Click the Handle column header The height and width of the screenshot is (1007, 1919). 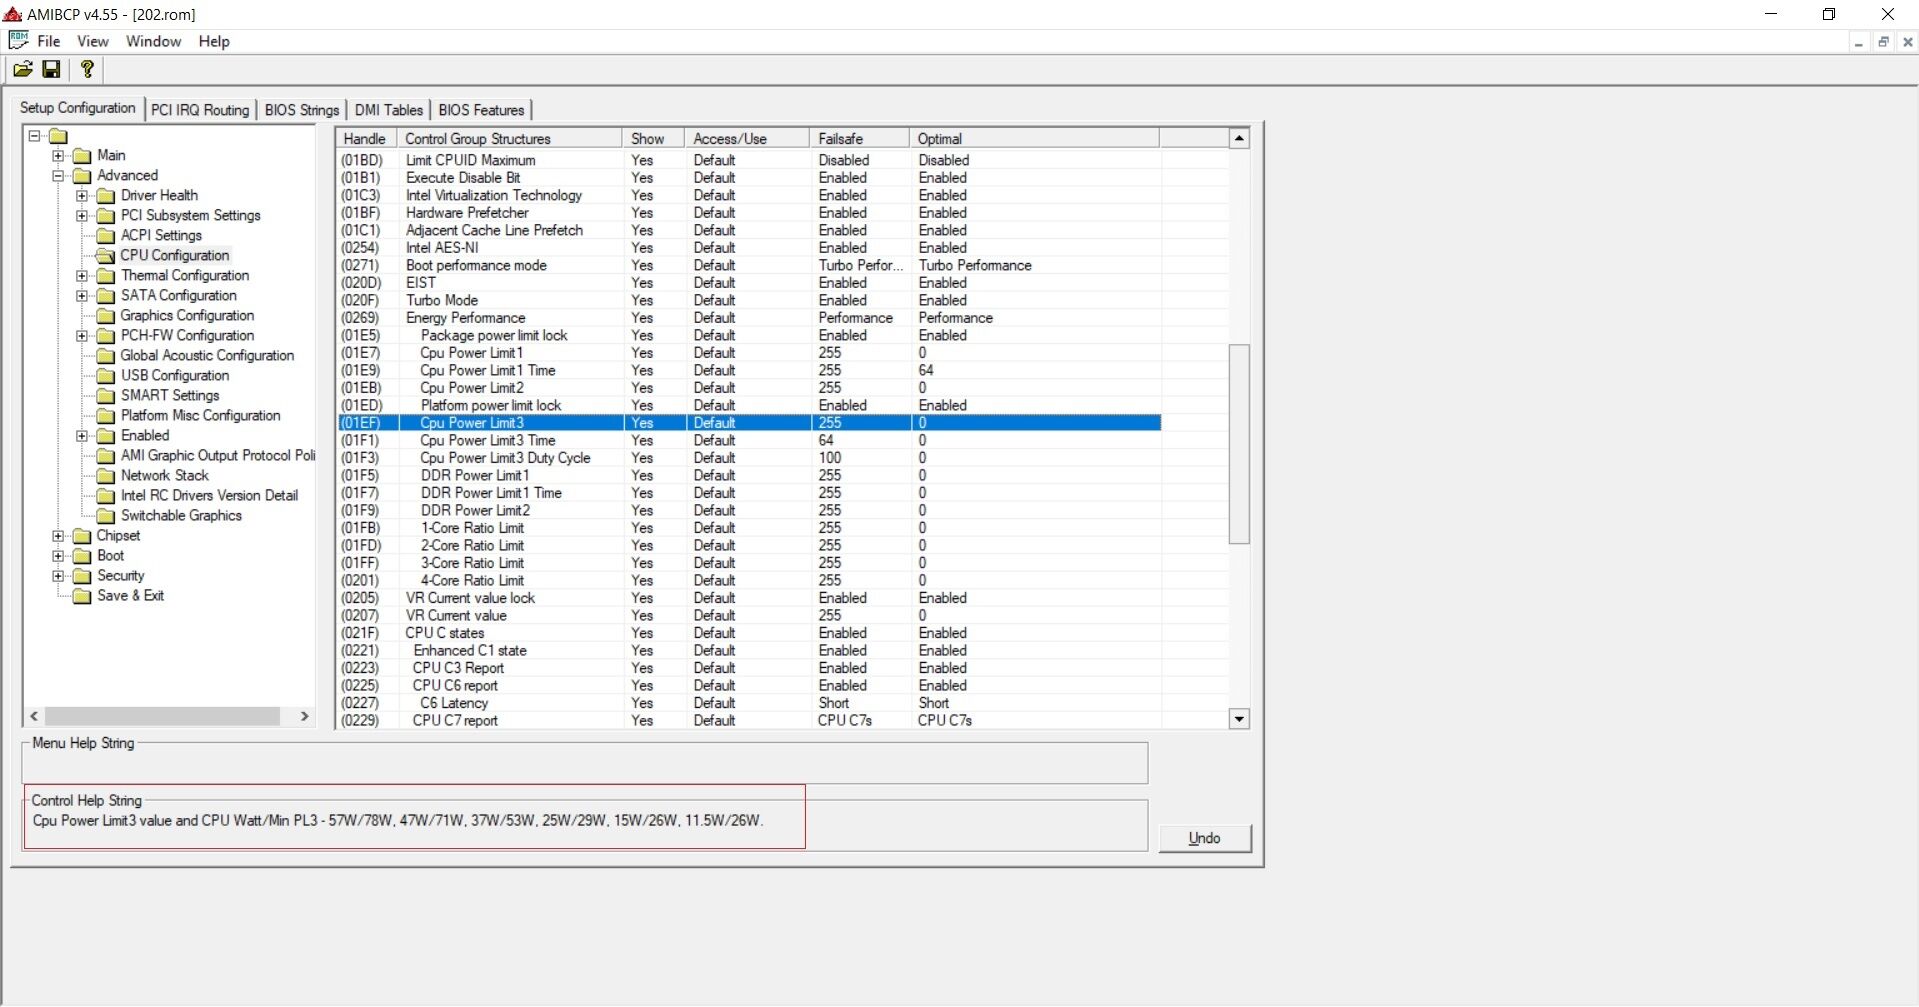coord(366,139)
